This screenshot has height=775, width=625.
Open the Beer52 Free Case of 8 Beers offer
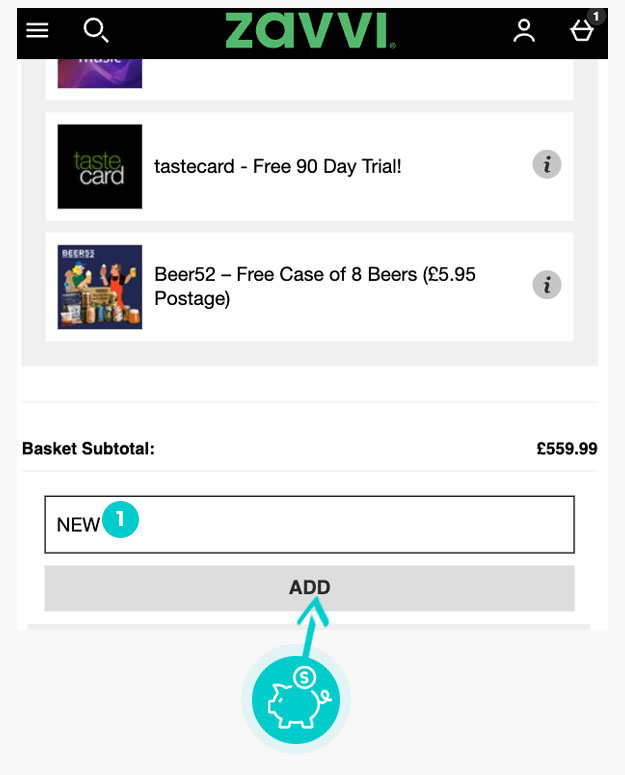314,286
